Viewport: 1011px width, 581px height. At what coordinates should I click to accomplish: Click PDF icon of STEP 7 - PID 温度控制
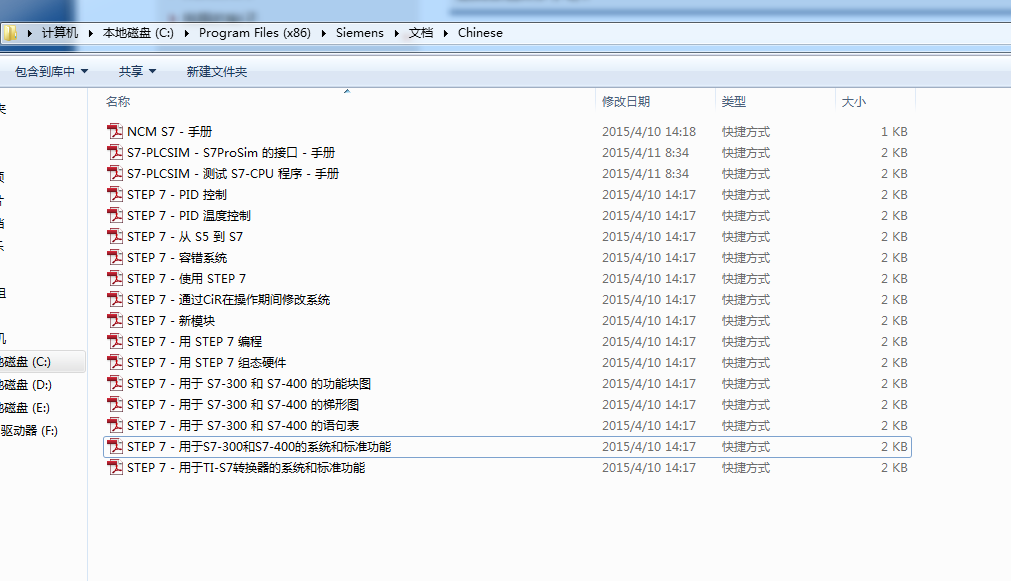point(115,215)
